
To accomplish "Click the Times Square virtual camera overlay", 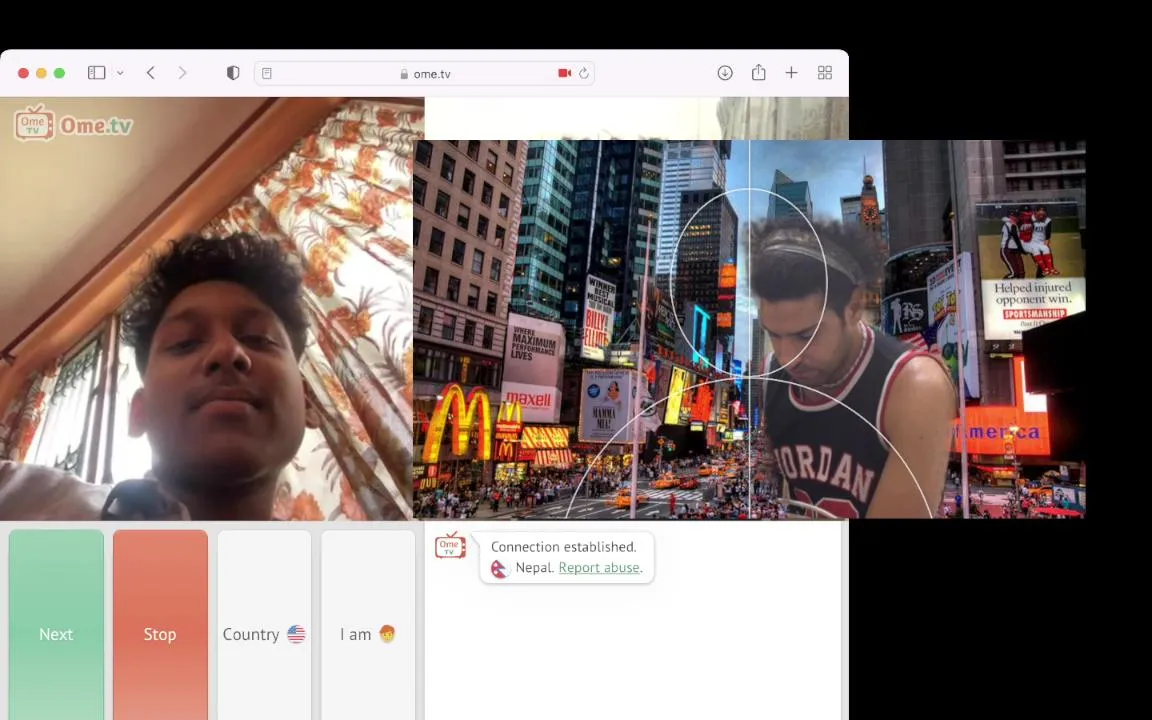I will (749, 329).
